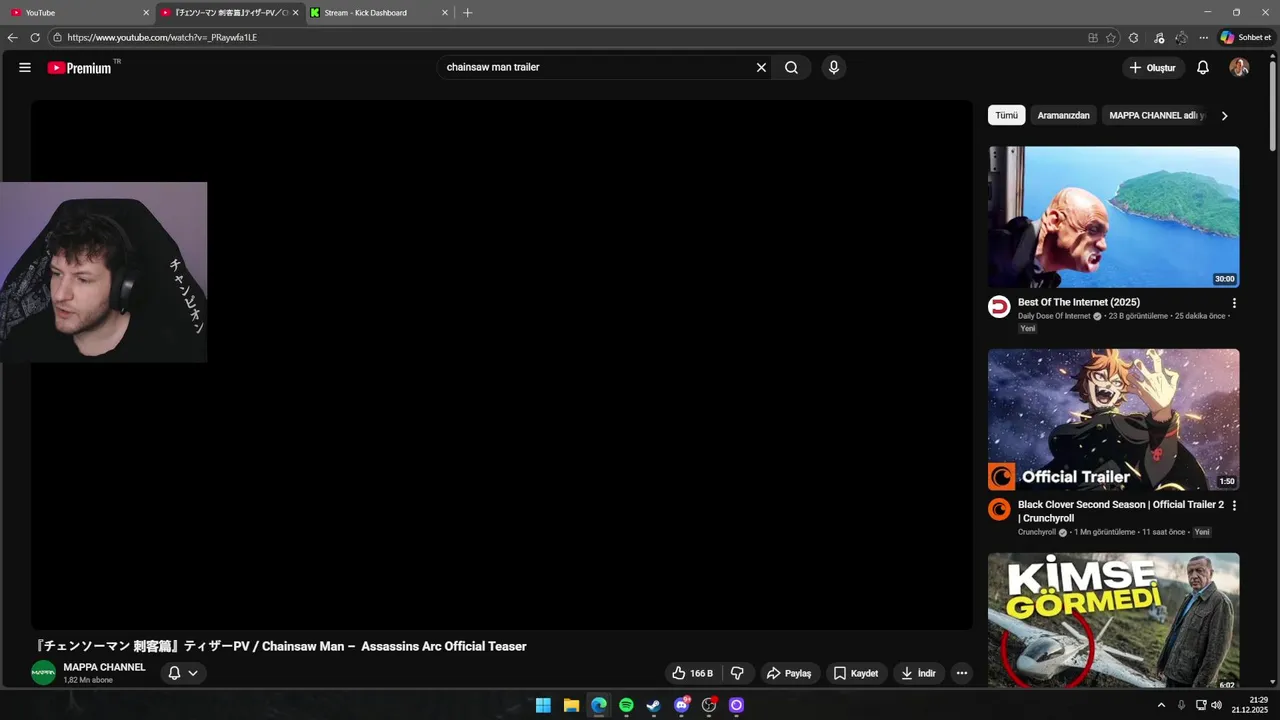Click the address bar URL
Image resolution: width=1280 pixels, height=720 pixels.
point(162,37)
